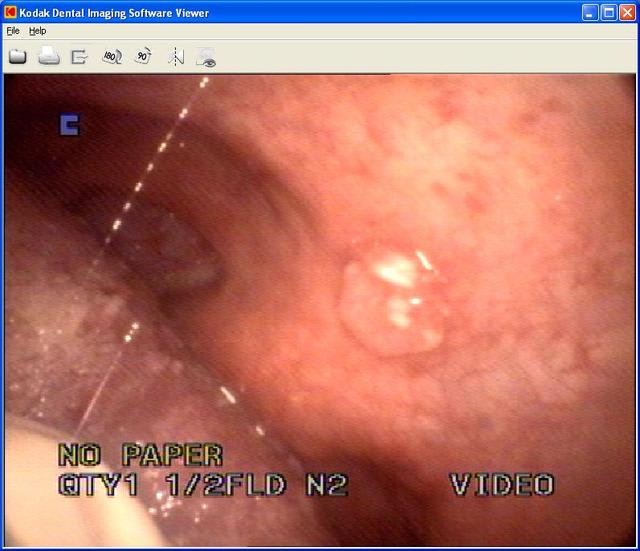The image size is (640, 551).
Task: Rotate image 90 degrees
Action: tap(144, 57)
